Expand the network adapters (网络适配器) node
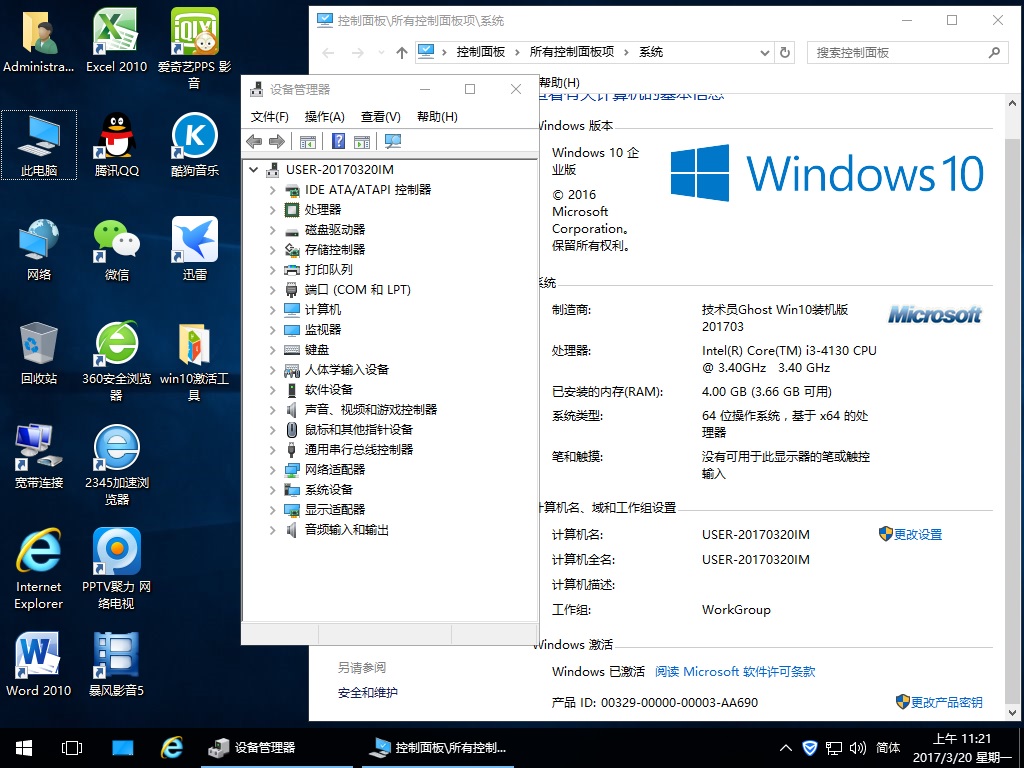 [272, 470]
